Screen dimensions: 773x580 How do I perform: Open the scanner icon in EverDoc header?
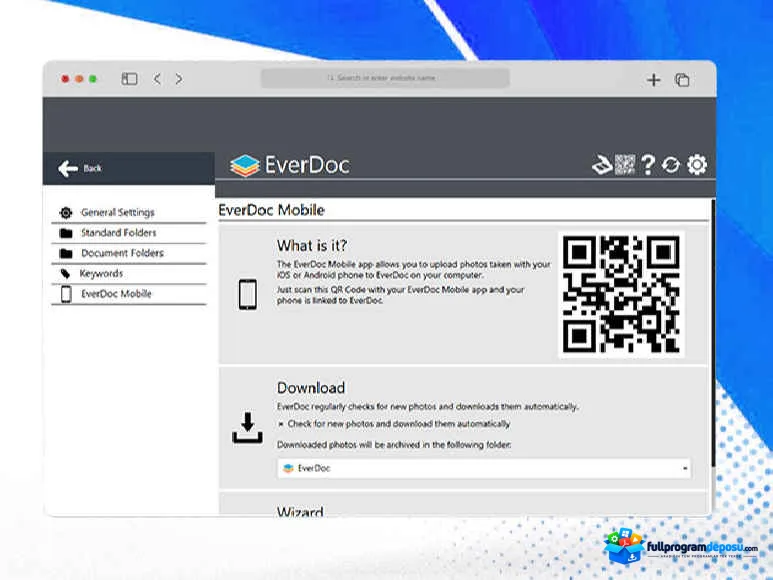tap(601, 165)
